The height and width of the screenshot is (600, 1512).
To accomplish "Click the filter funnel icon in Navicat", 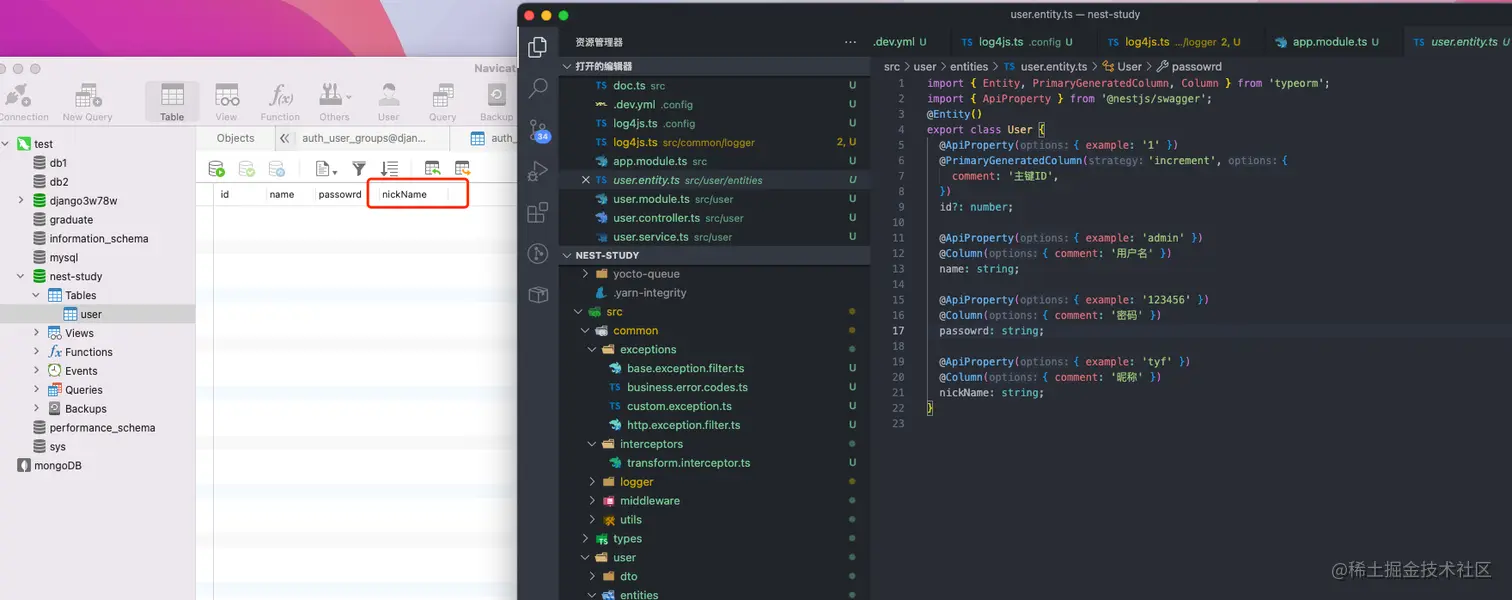I will point(358,169).
